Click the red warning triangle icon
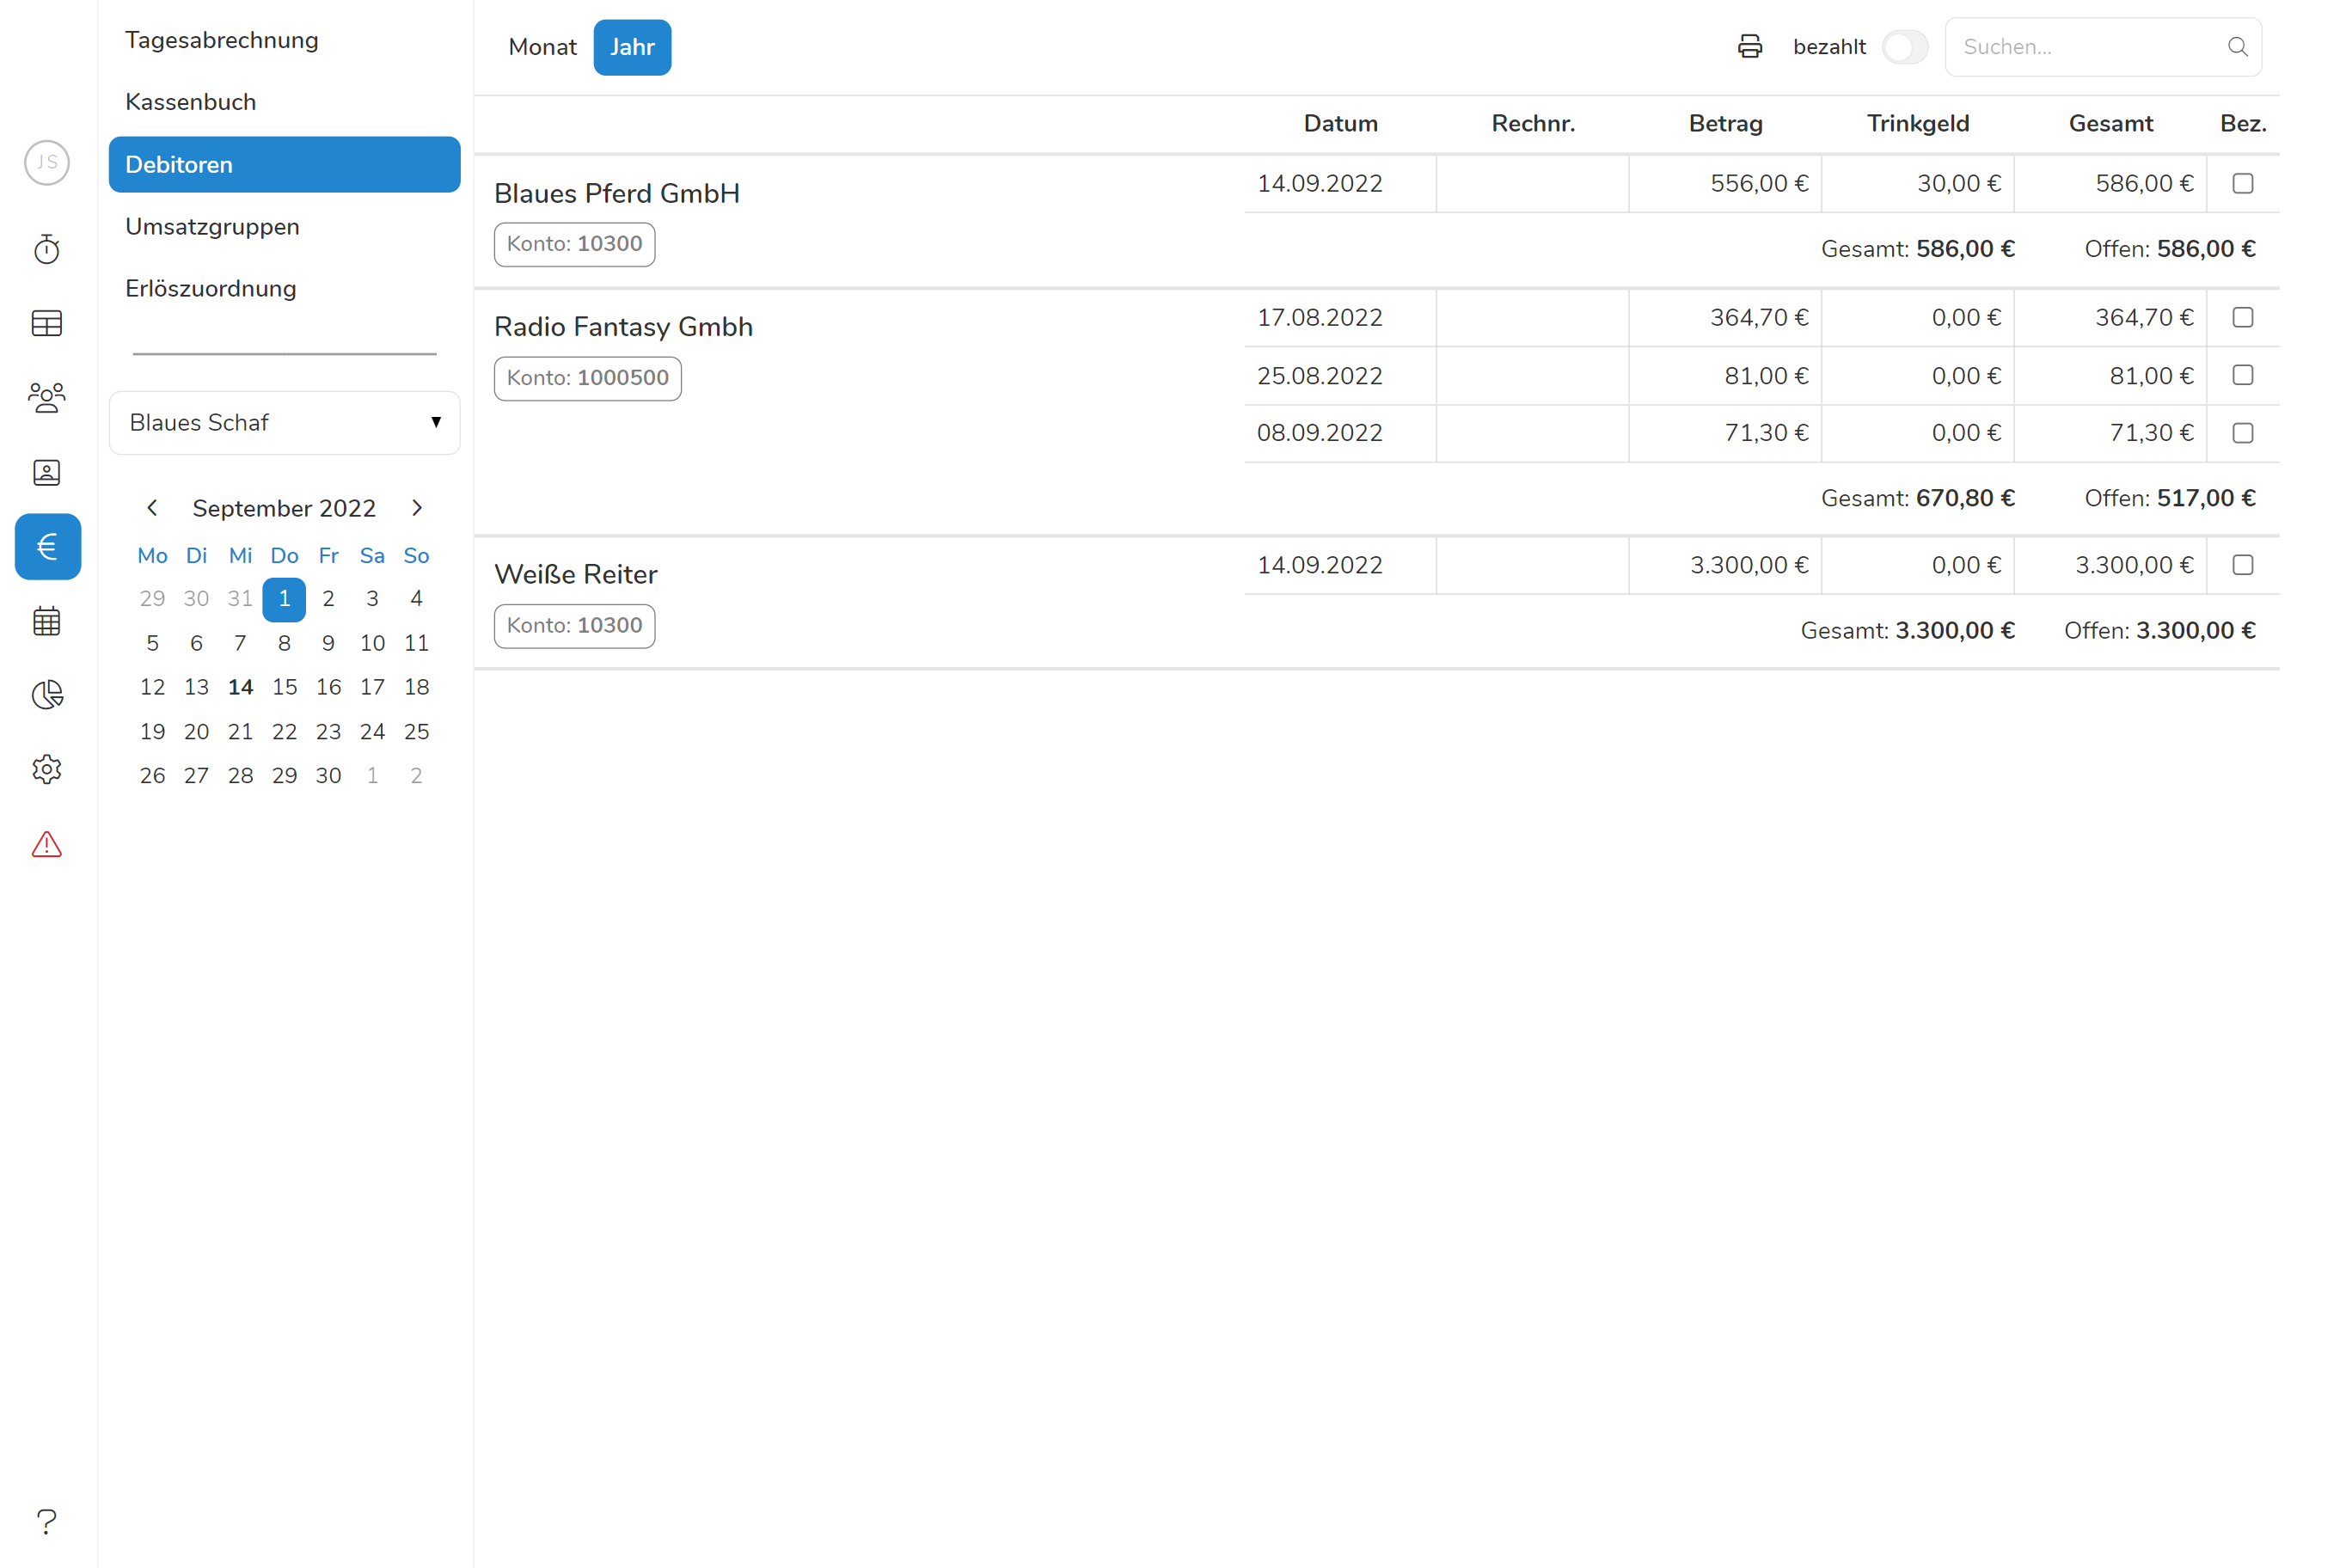The height and width of the screenshot is (1568, 2352). pyautogui.click(x=47, y=845)
